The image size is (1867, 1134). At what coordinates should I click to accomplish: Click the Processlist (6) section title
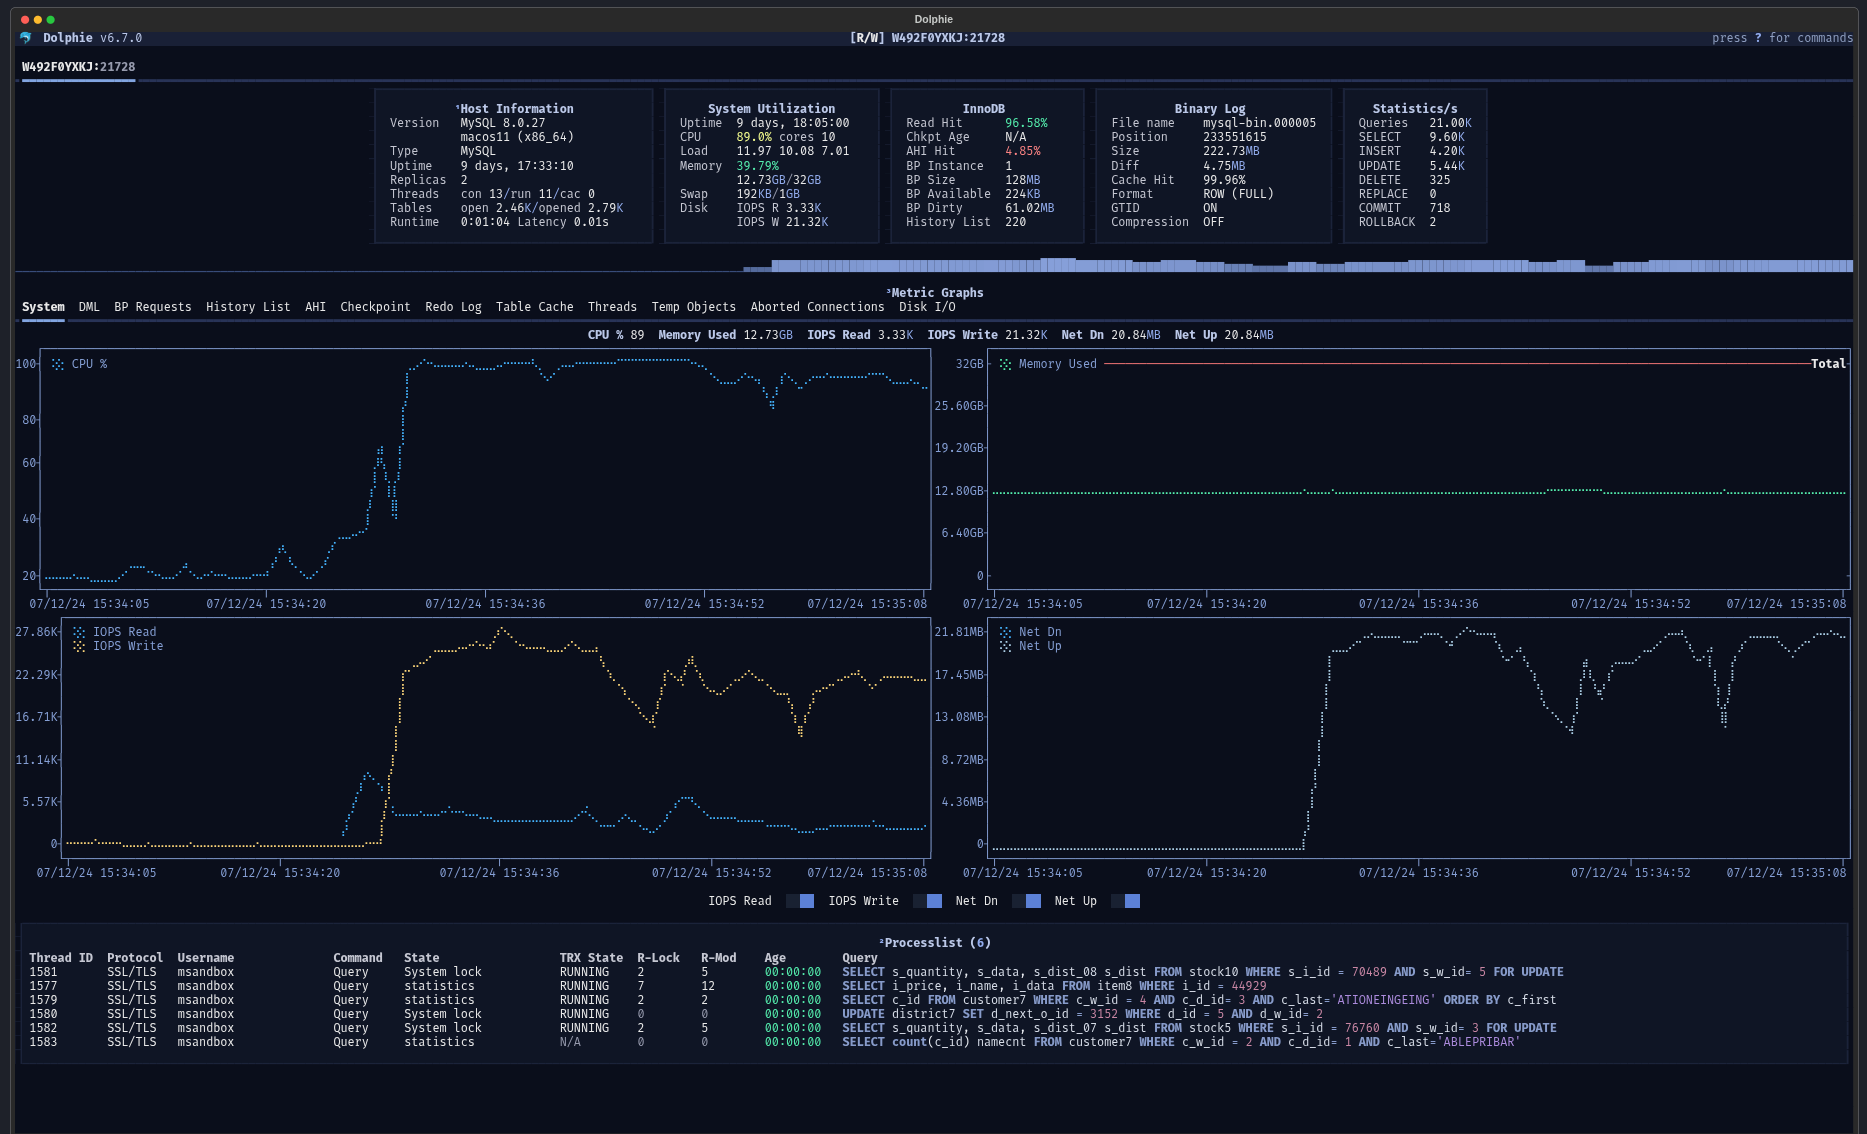click(937, 943)
